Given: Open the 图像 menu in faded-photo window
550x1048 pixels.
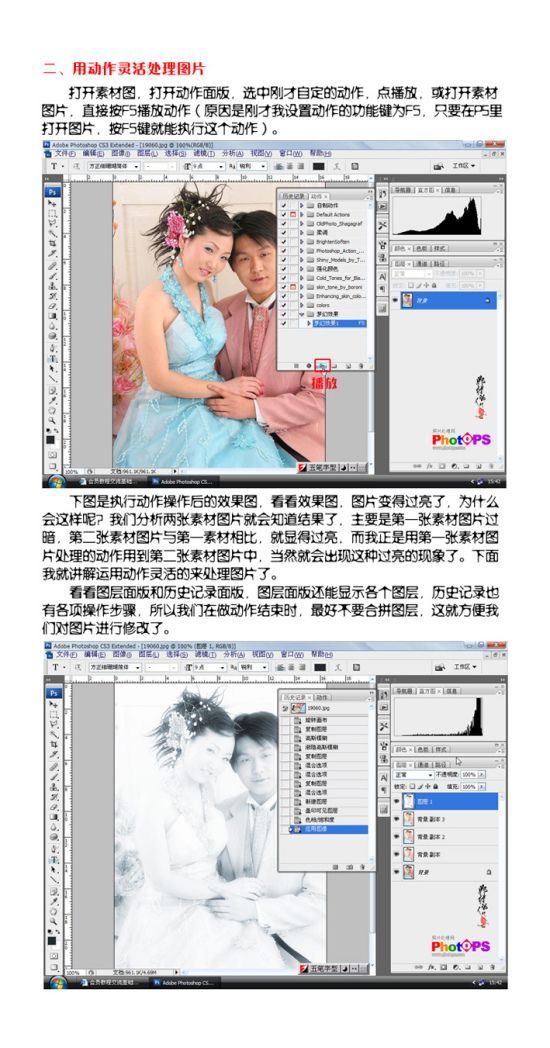Looking at the screenshot, I should 121,654.
